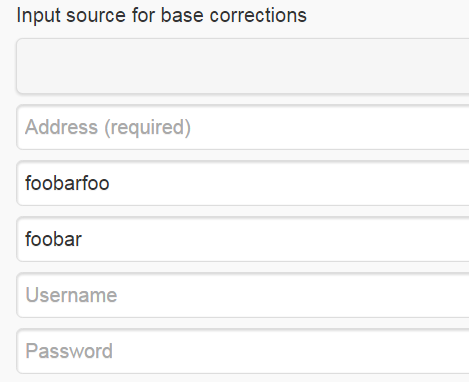Image resolution: width=469 pixels, height=382 pixels.
Task: Click blank area inside the Username field
Action: 293,295
